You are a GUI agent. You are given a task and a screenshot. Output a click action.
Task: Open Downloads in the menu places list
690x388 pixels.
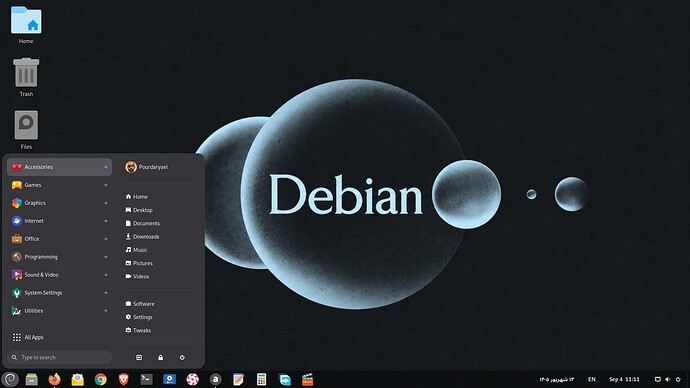click(142, 236)
